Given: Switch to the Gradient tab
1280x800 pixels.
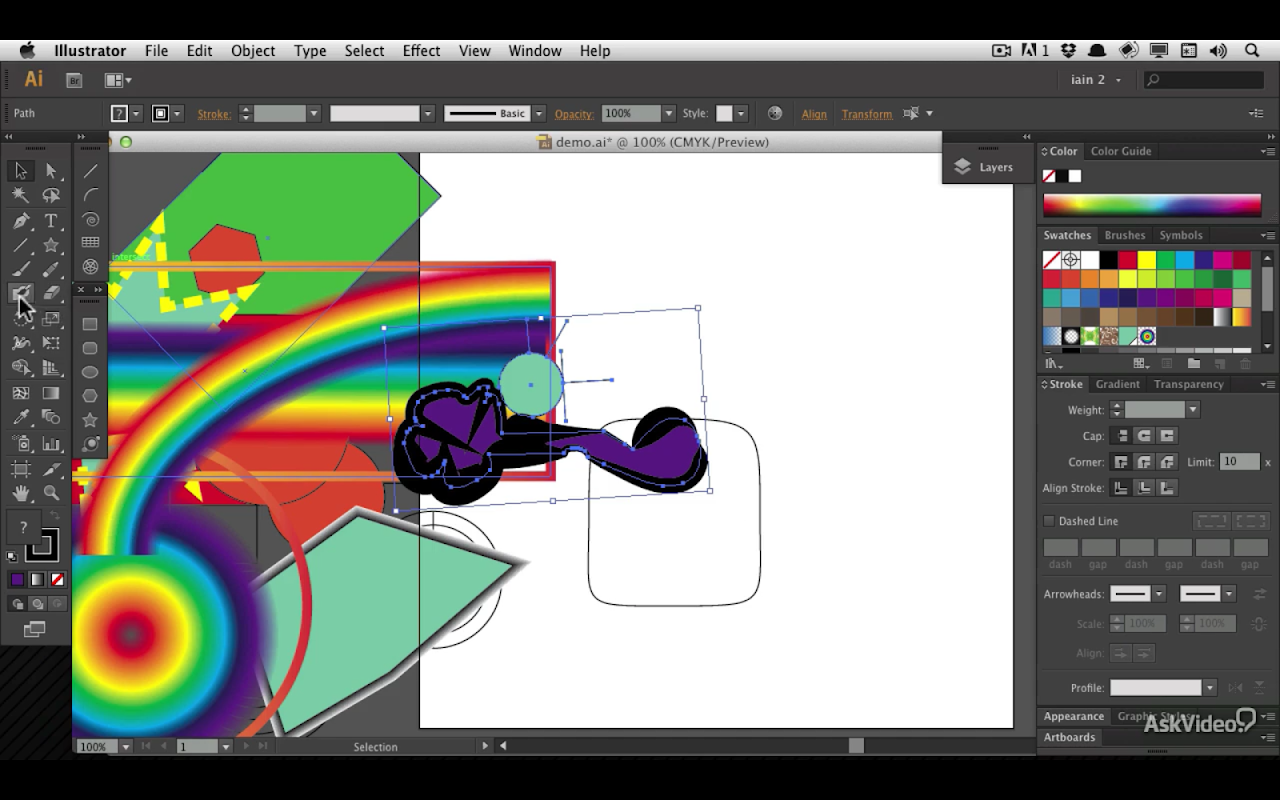Looking at the screenshot, I should (x=1117, y=384).
